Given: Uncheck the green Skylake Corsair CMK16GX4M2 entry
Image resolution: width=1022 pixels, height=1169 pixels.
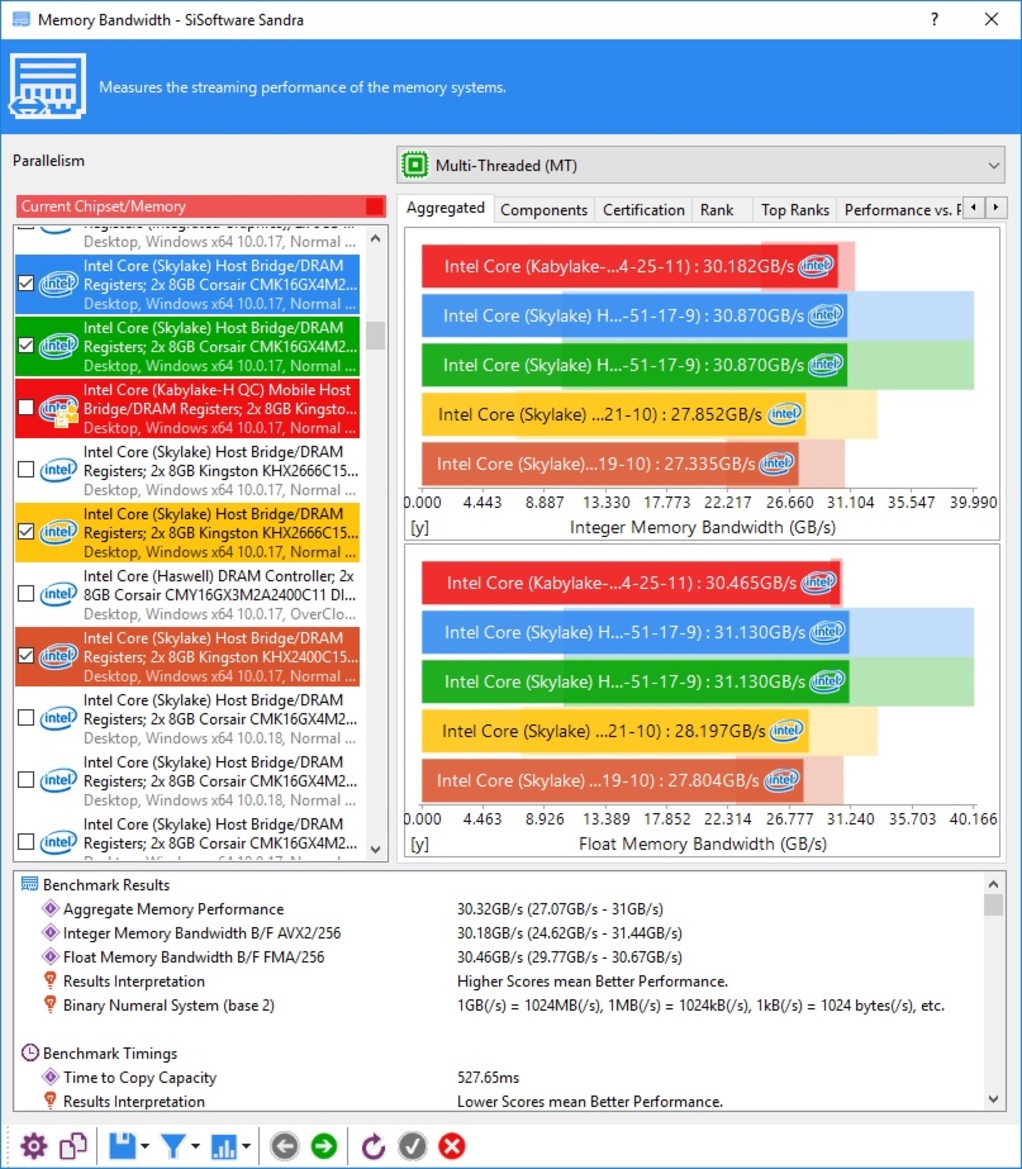Looking at the screenshot, I should pos(26,345).
